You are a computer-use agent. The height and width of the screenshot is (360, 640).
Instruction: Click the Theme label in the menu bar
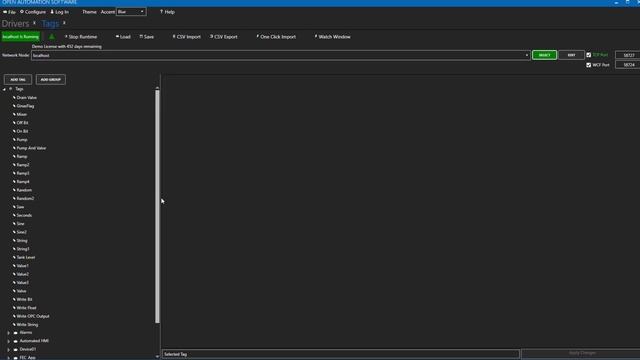pyautogui.click(x=89, y=12)
